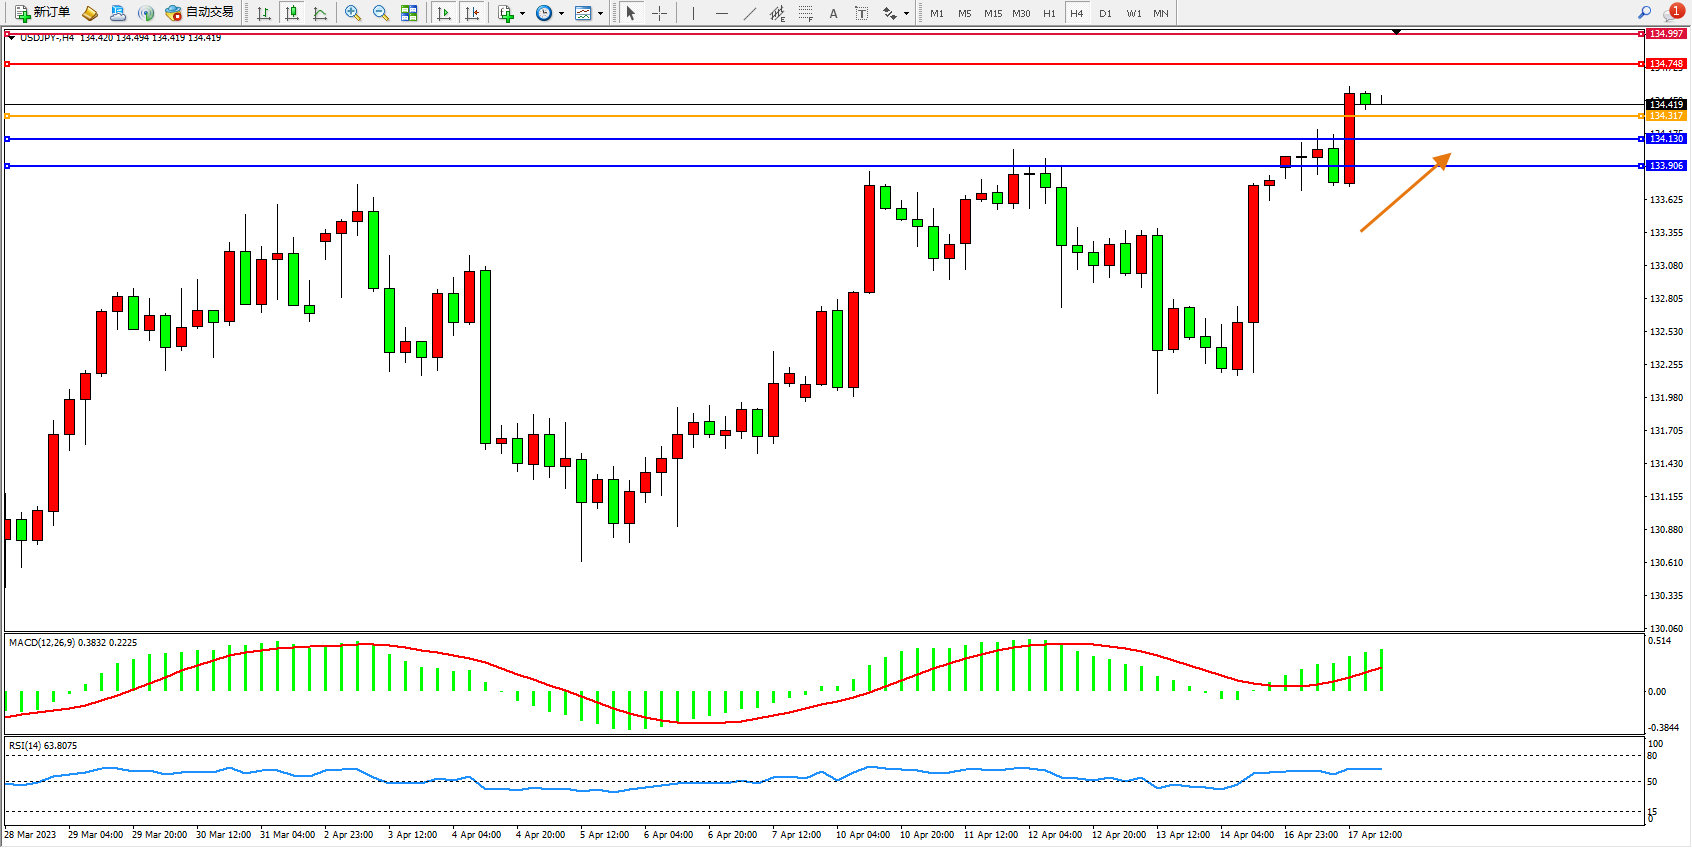Open the chart templates dropdown arrow
The image size is (1692, 848).
(600, 14)
